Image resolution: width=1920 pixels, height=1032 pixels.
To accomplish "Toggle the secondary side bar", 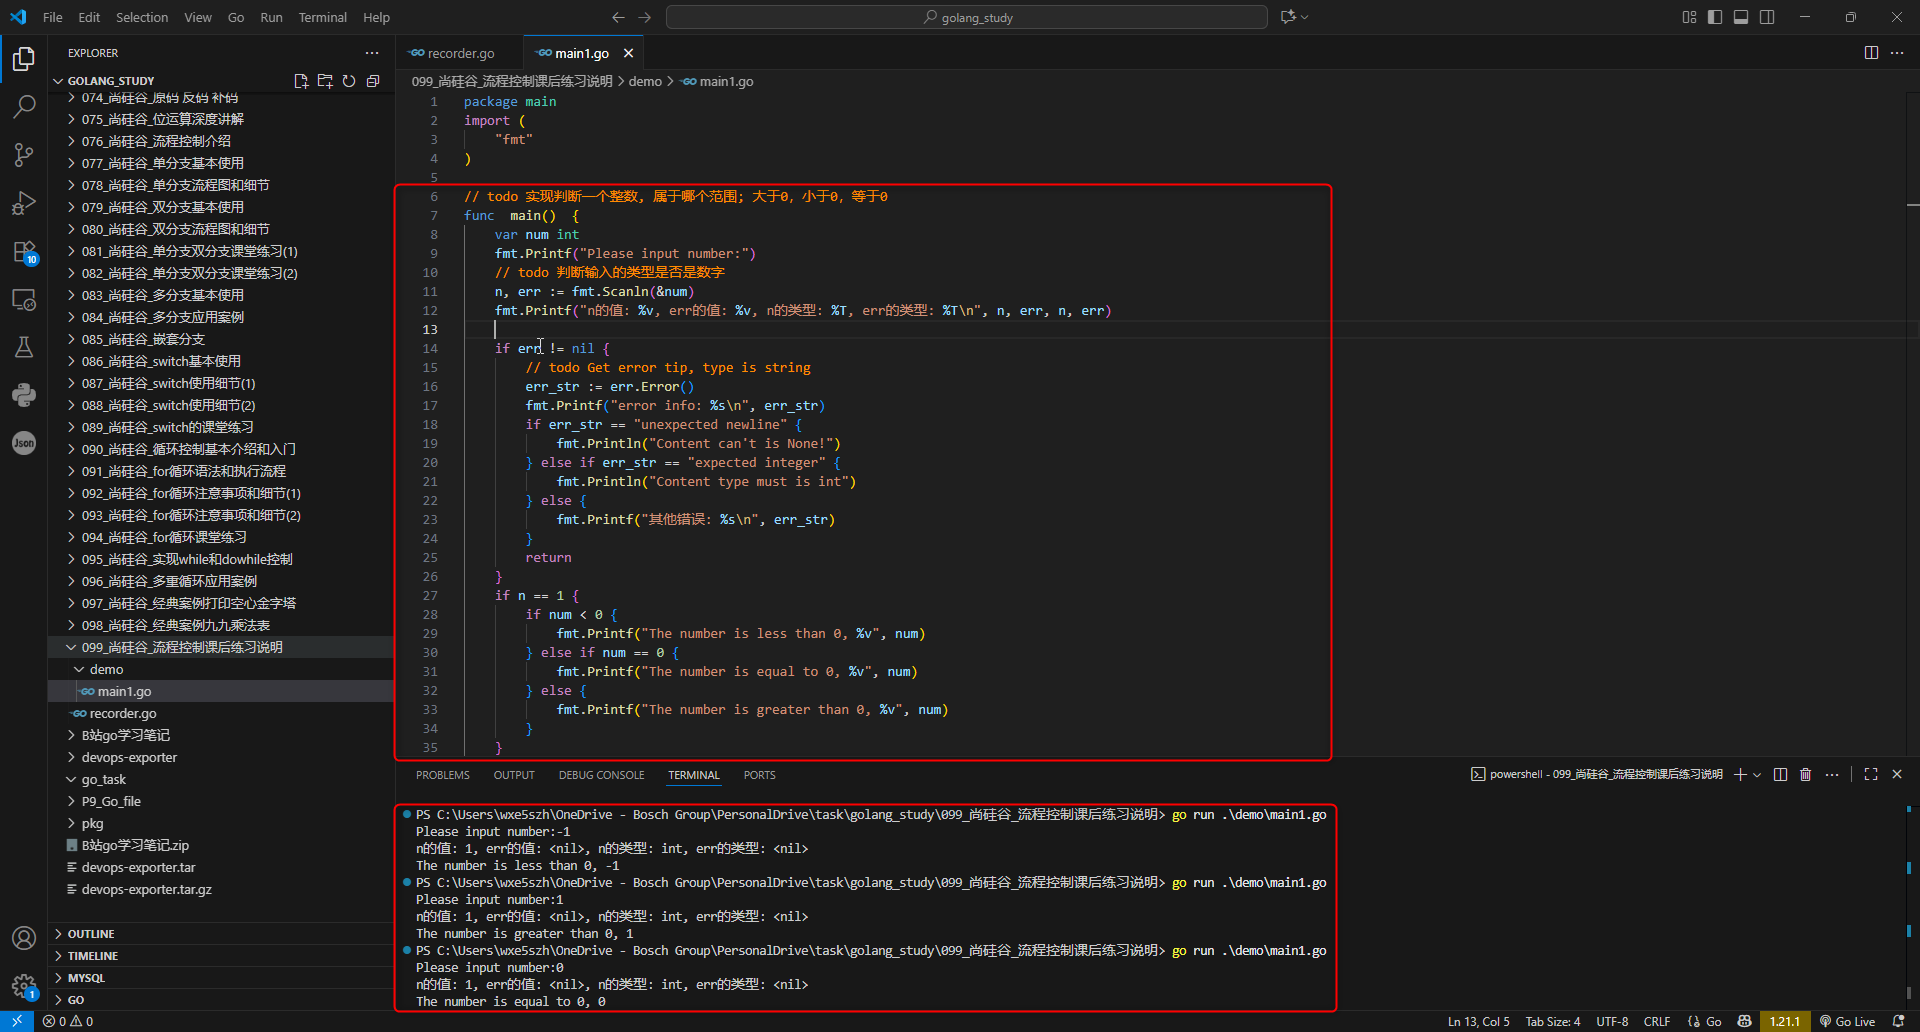I will click(1767, 17).
